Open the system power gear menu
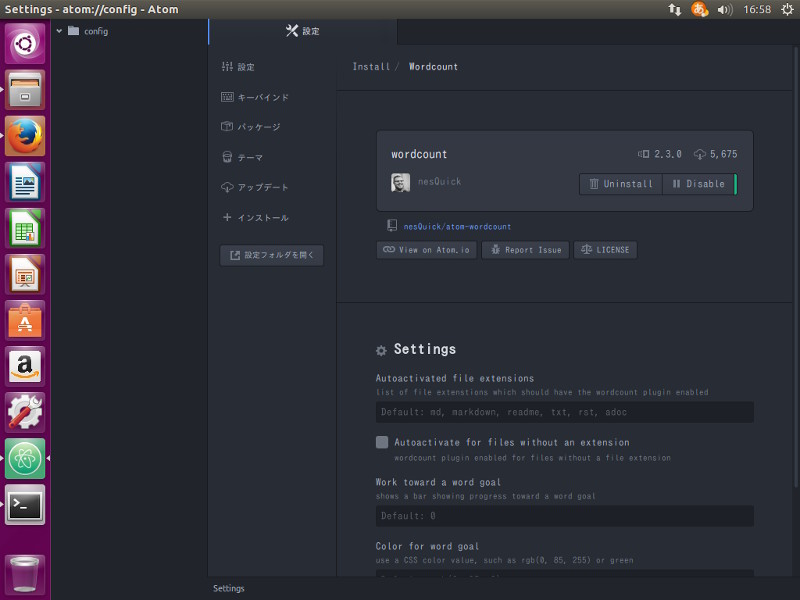This screenshot has width=800, height=600. pyautogui.click(x=787, y=9)
